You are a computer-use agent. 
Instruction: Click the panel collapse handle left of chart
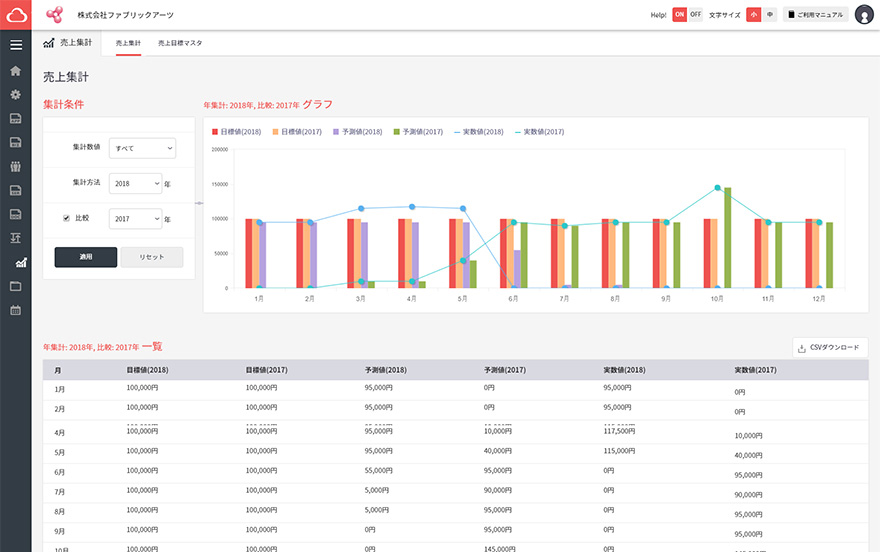pyautogui.click(x=199, y=203)
